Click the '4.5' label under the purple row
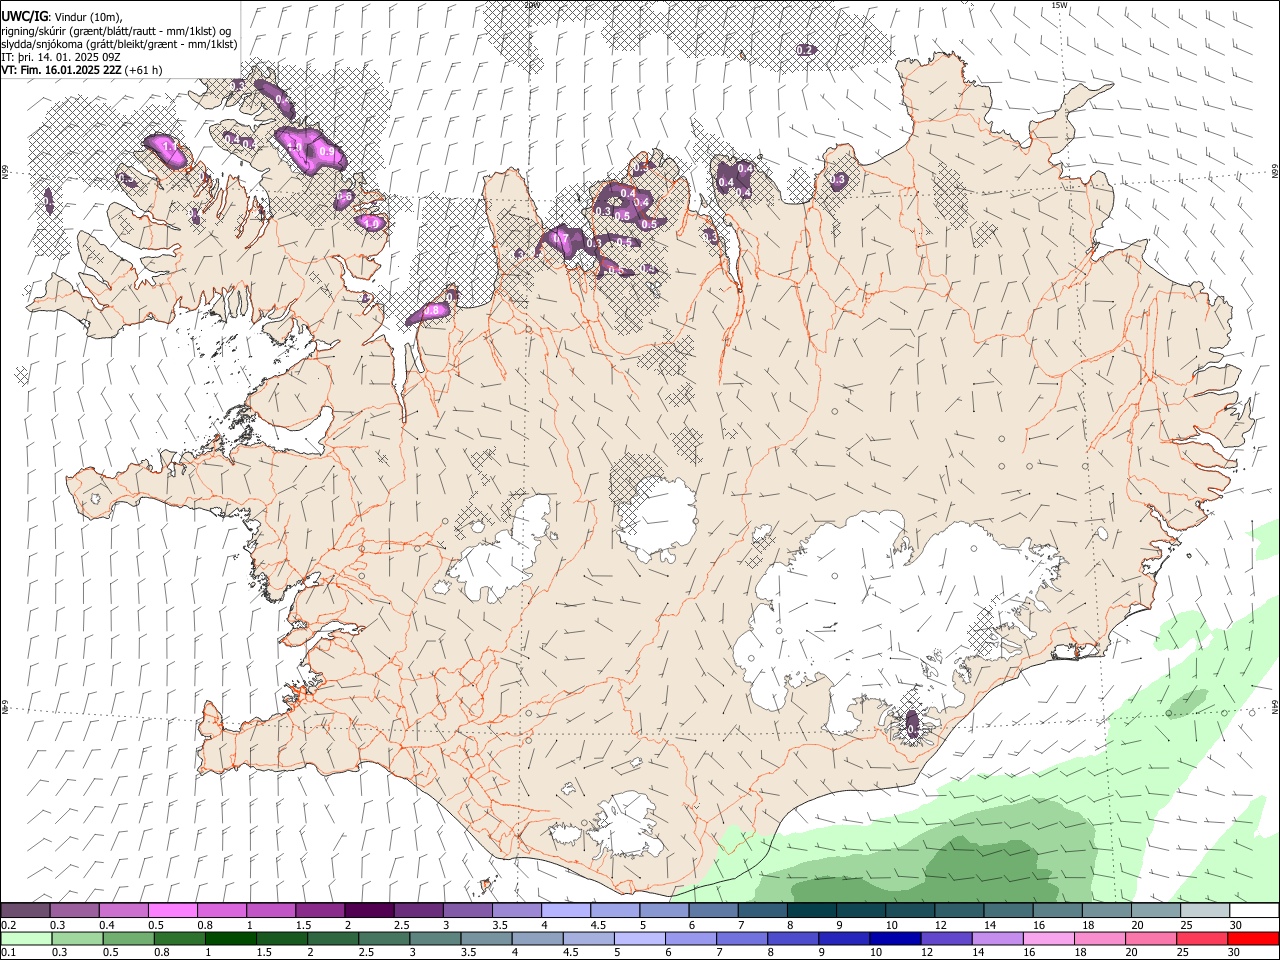1280x960 pixels. [598, 925]
